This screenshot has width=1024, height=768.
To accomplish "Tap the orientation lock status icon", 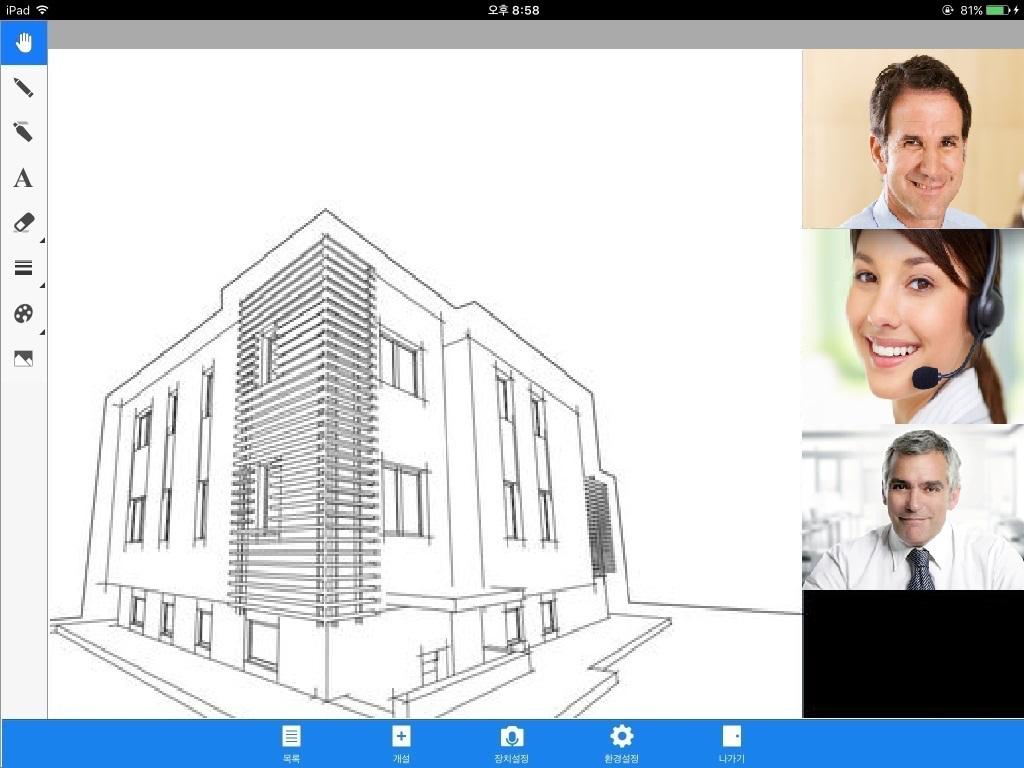I will 948,10.
